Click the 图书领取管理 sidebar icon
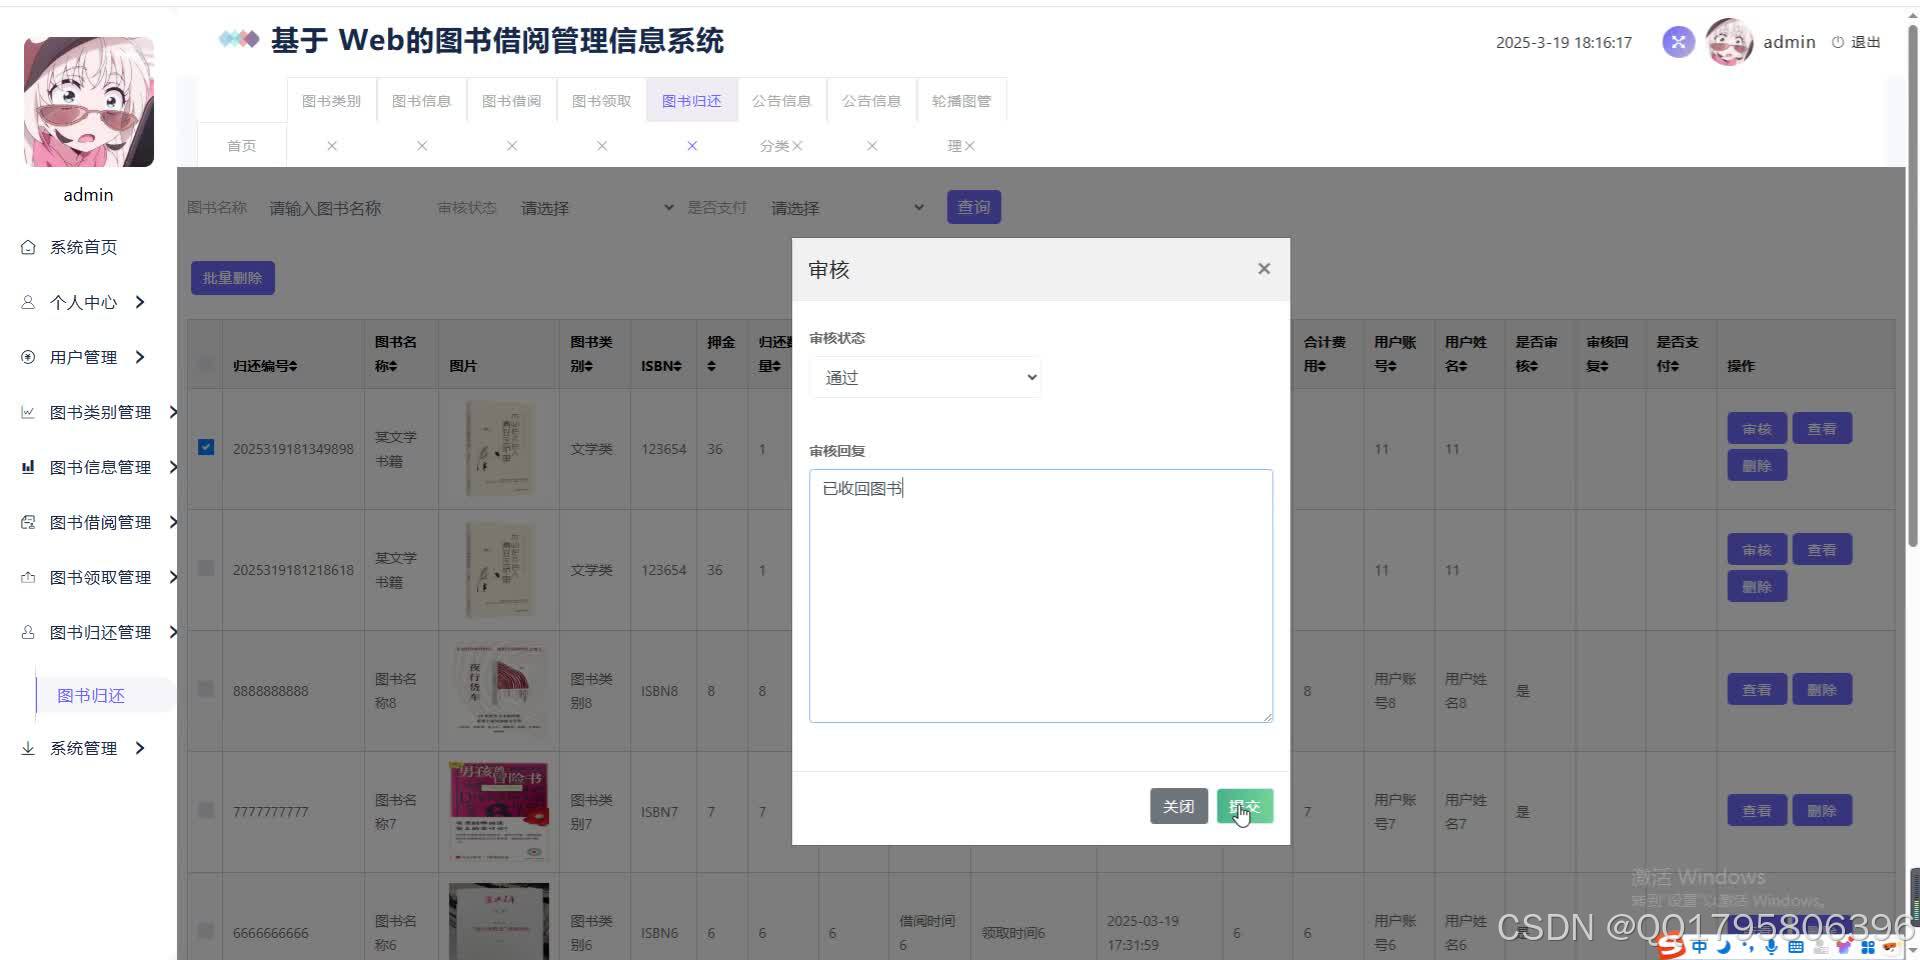Screen dimensions: 1920x960 point(27,577)
